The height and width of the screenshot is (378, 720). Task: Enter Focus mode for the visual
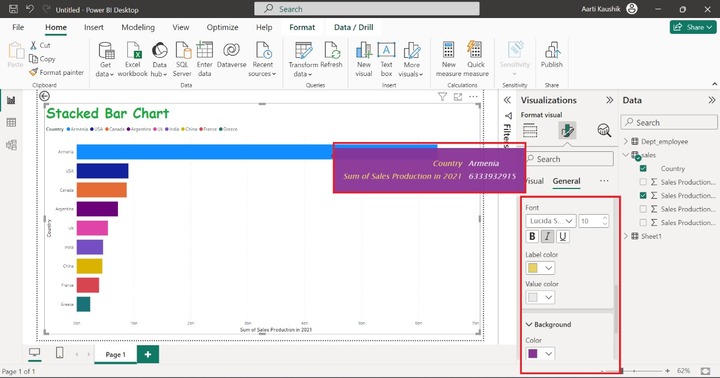click(x=458, y=96)
